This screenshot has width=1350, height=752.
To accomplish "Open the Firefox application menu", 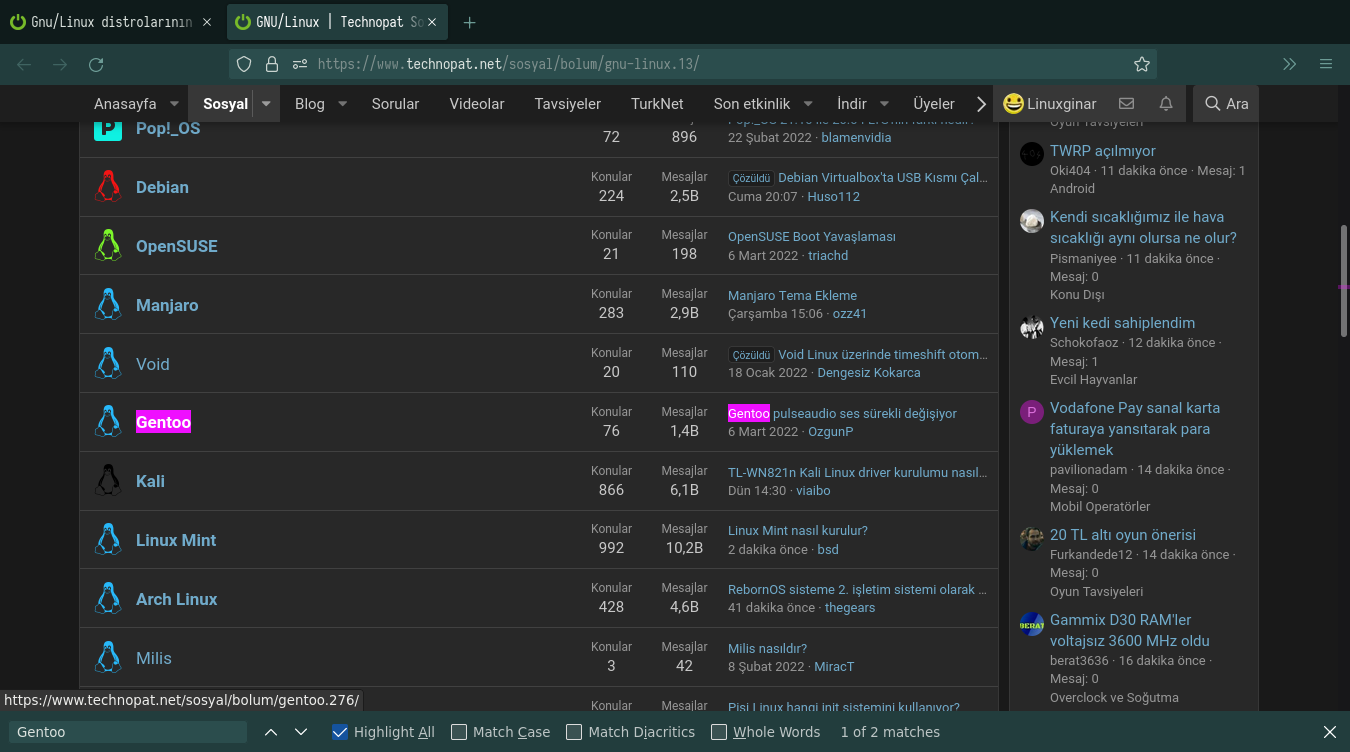I will coord(1326,64).
